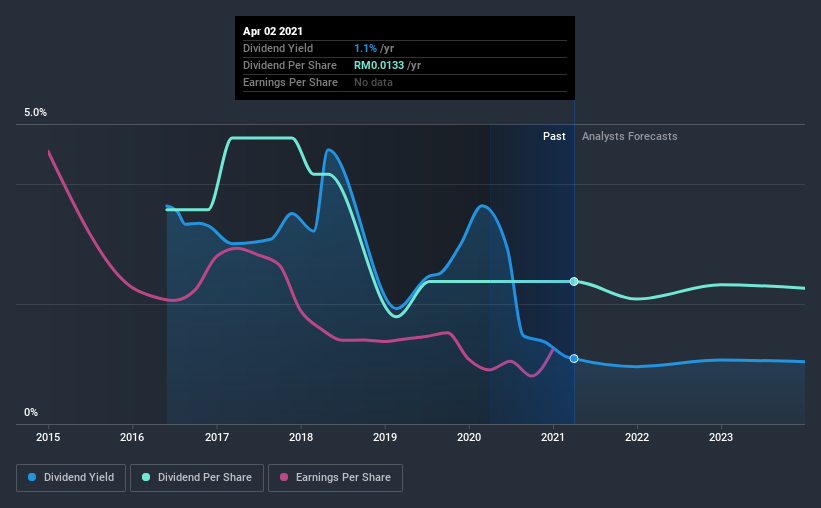Click the 5.0% y-axis label
The width and height of the screenshot is (821, 508).
click(x=35, y=112)
